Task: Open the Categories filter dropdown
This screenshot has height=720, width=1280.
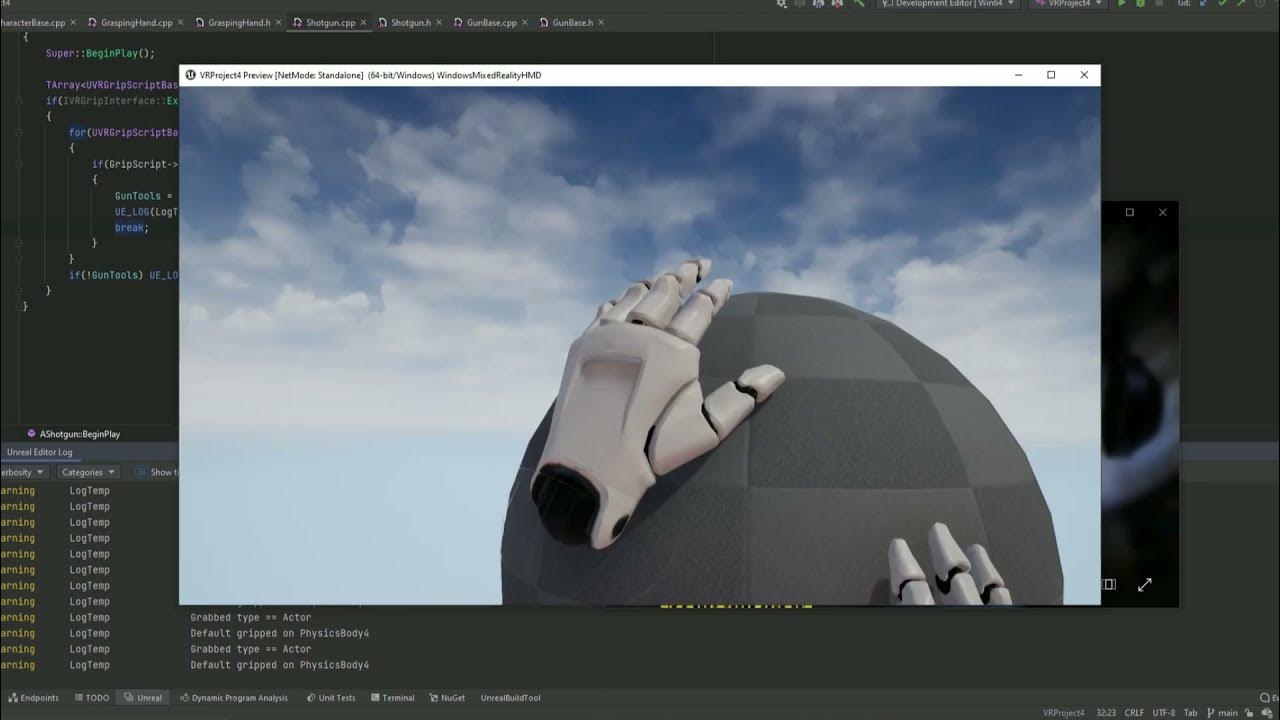Action: point(88,472)
